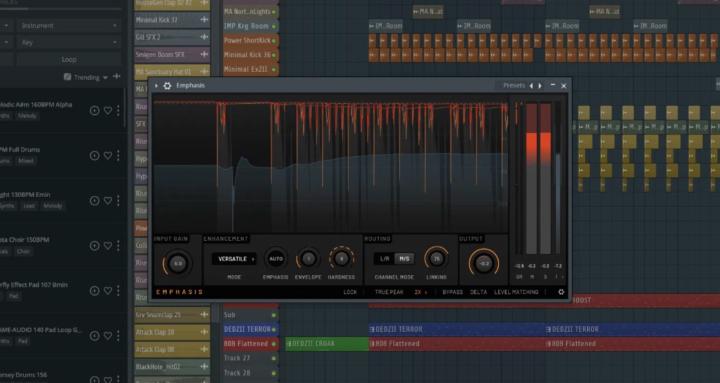Open the Presets menu in Emphasis window
Image resolution: width=720 pixels, height=383 pixels.
click(514, 85)
